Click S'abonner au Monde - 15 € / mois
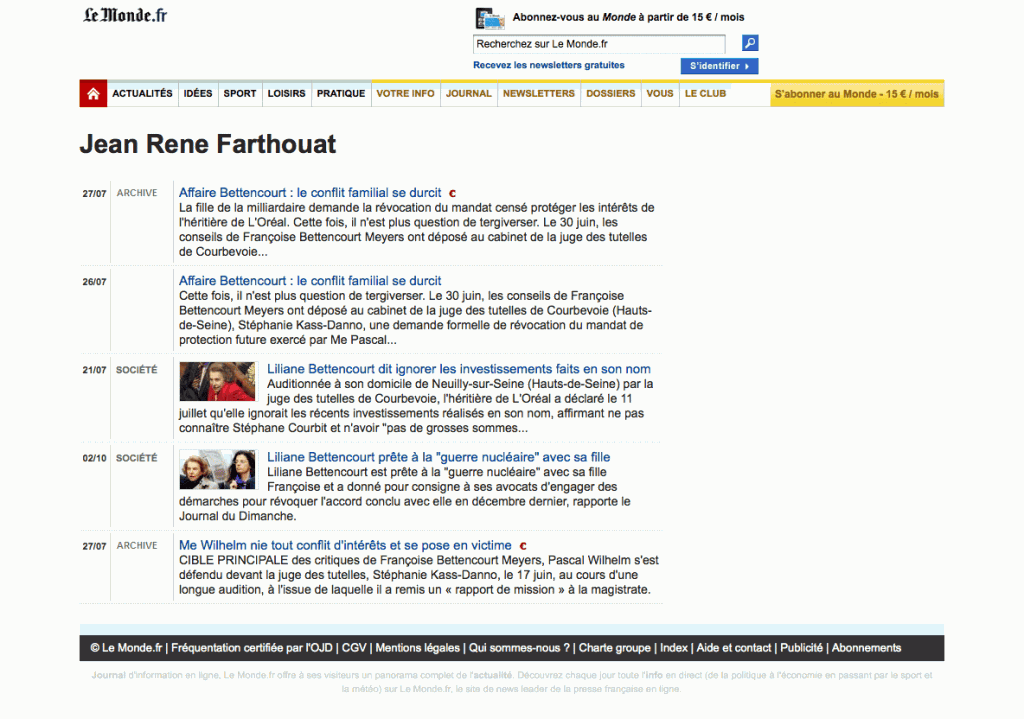This screenshot has width=1024, height=719. [857, 94]
